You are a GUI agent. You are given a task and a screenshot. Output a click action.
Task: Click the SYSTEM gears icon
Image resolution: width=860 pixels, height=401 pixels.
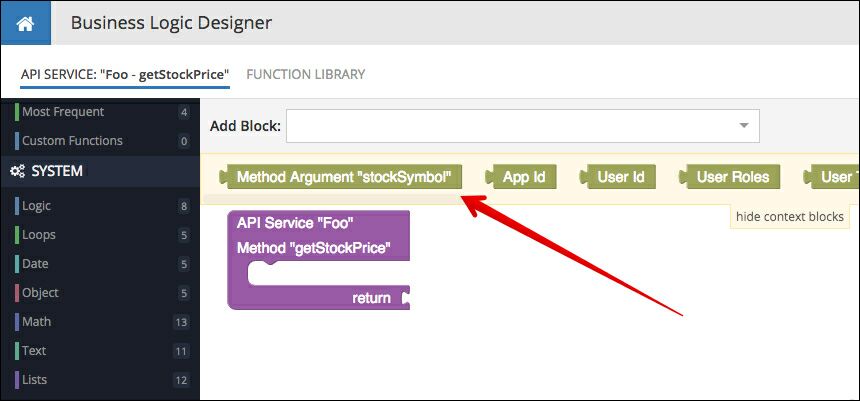18,172
